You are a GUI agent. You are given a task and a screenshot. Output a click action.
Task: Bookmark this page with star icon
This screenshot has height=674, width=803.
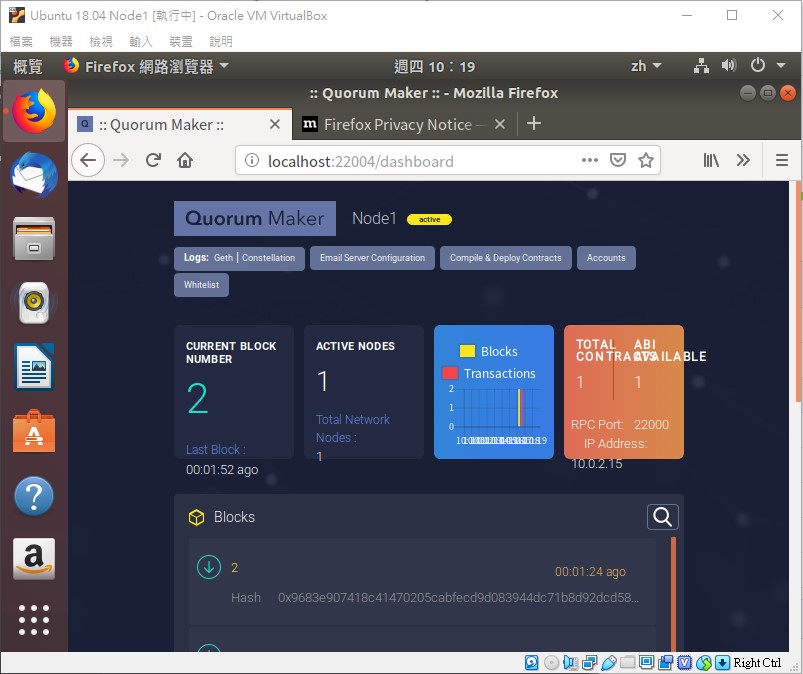(646, 160)
